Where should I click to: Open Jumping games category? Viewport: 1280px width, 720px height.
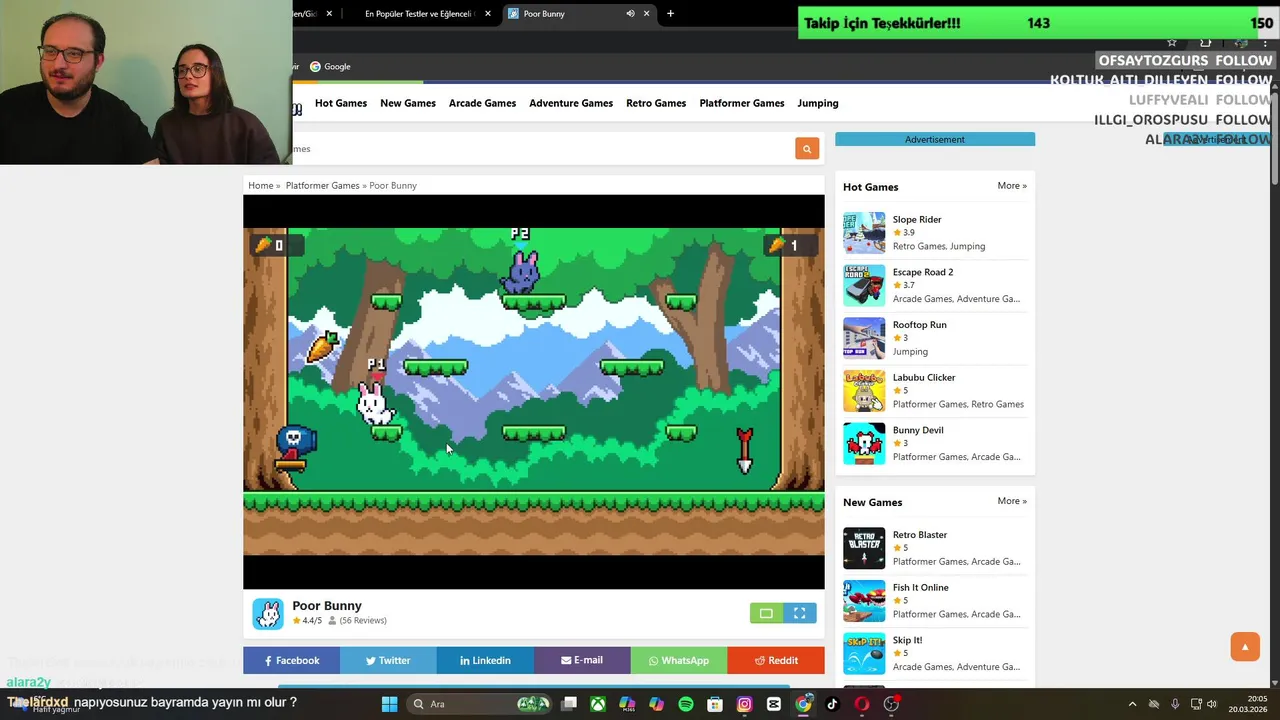coord(818,103)
